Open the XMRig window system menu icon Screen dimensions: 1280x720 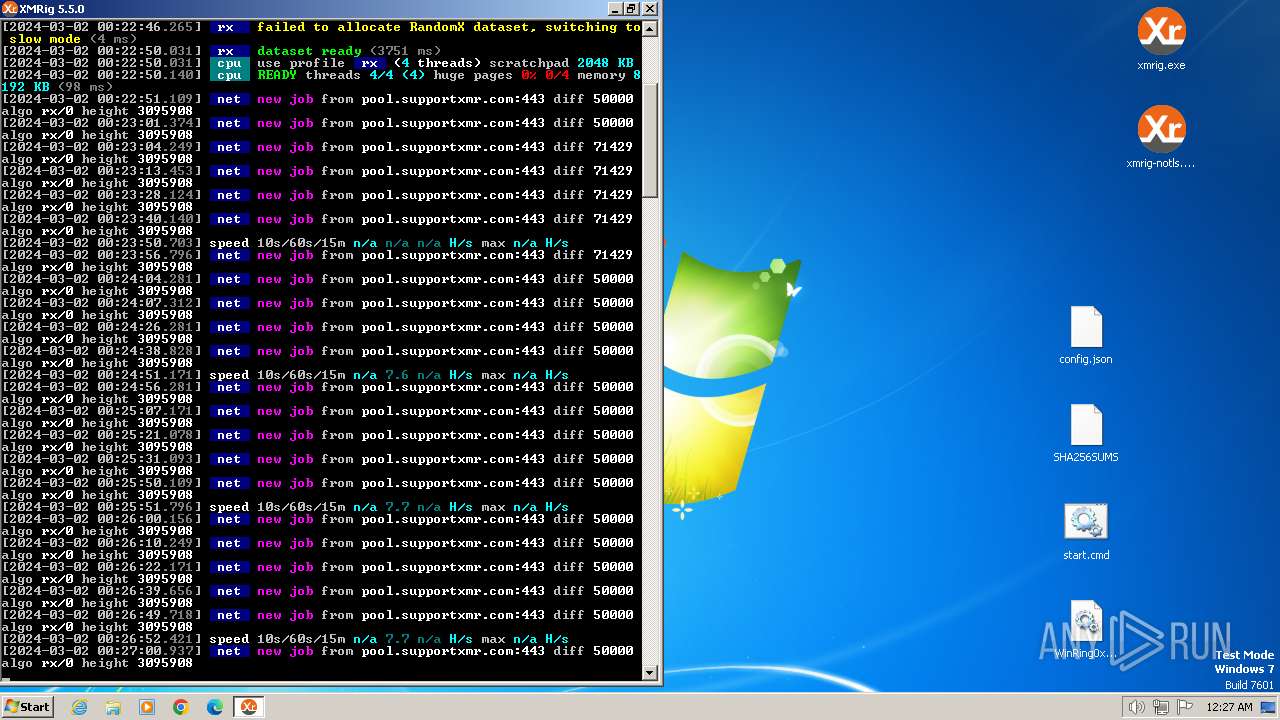coord(10,9)
